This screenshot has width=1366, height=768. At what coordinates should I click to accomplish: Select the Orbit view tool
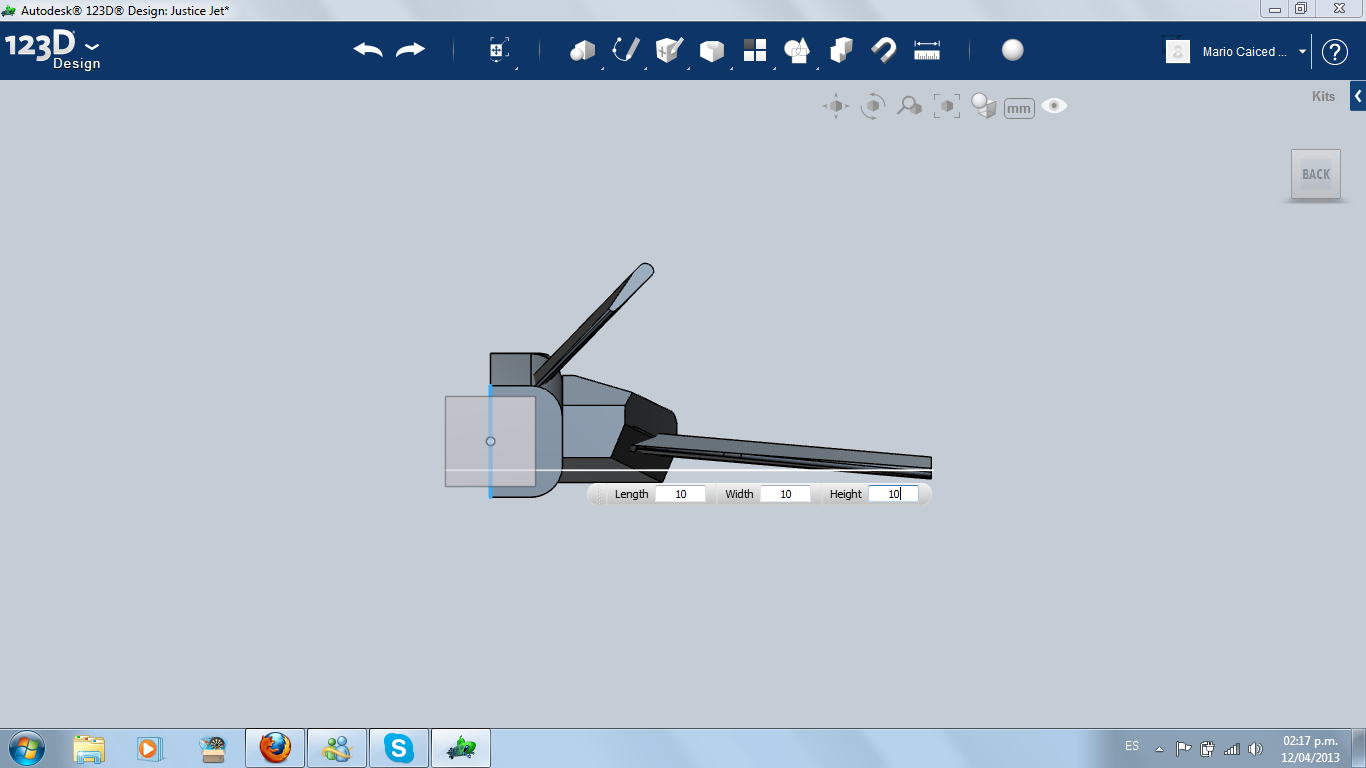(x=873, y=106)
